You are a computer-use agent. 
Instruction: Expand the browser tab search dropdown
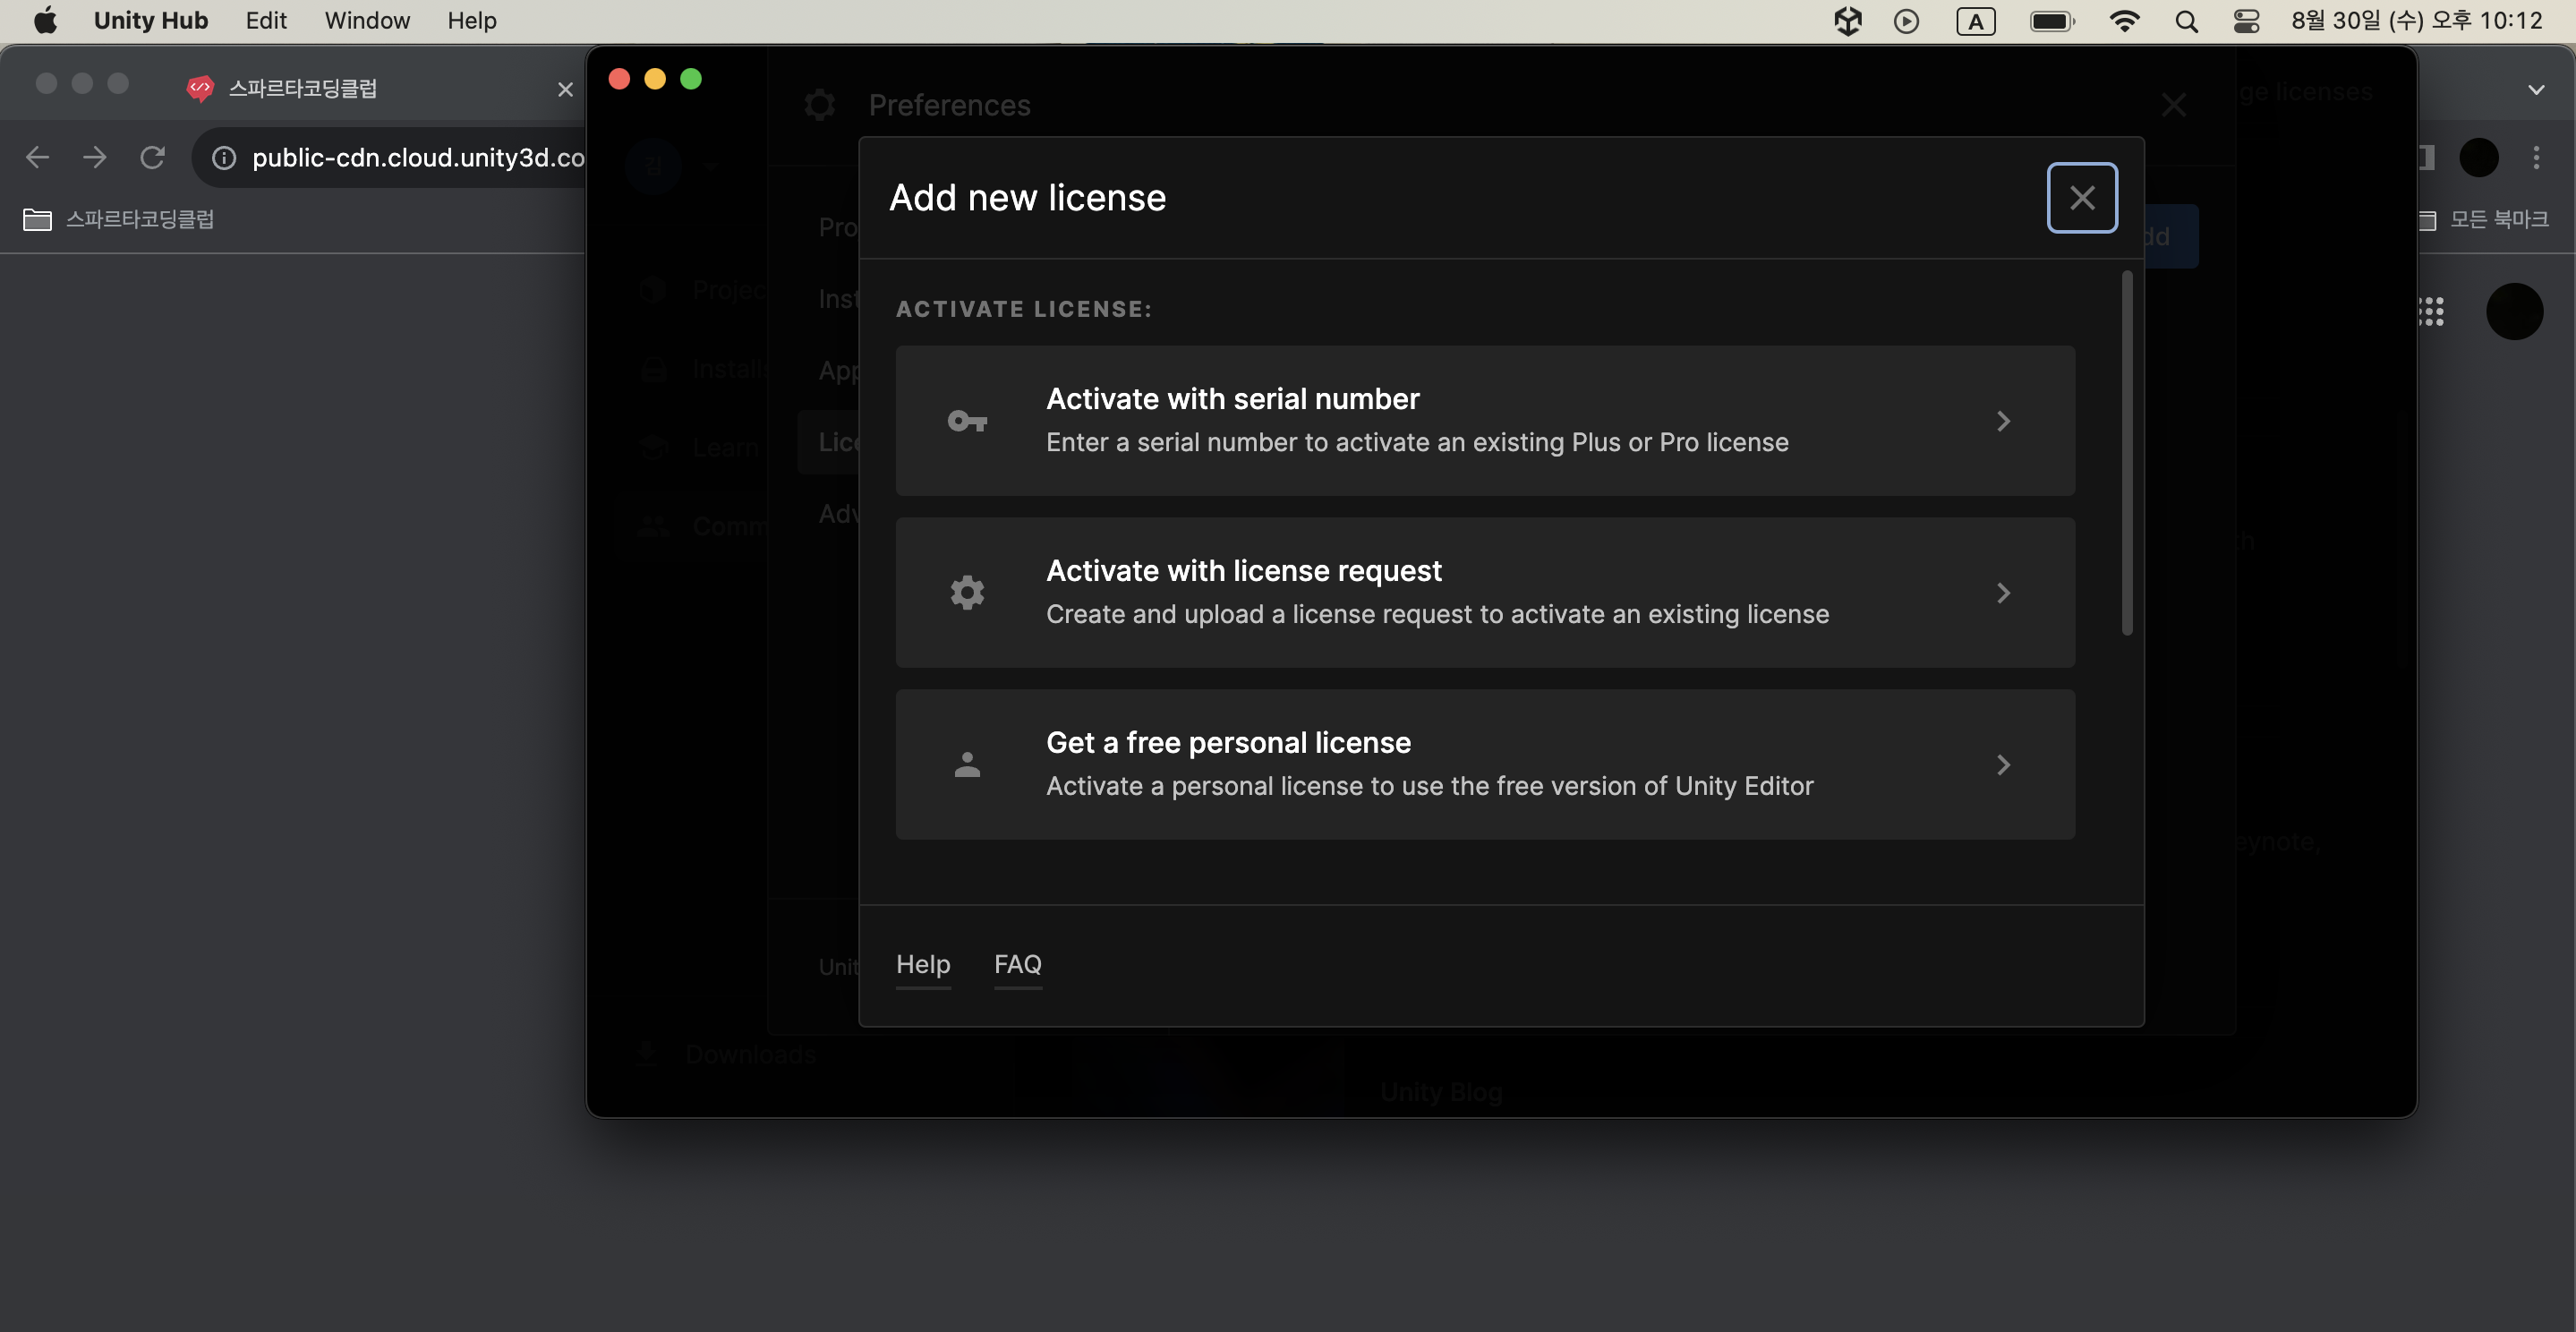[x=2536, y=89]
